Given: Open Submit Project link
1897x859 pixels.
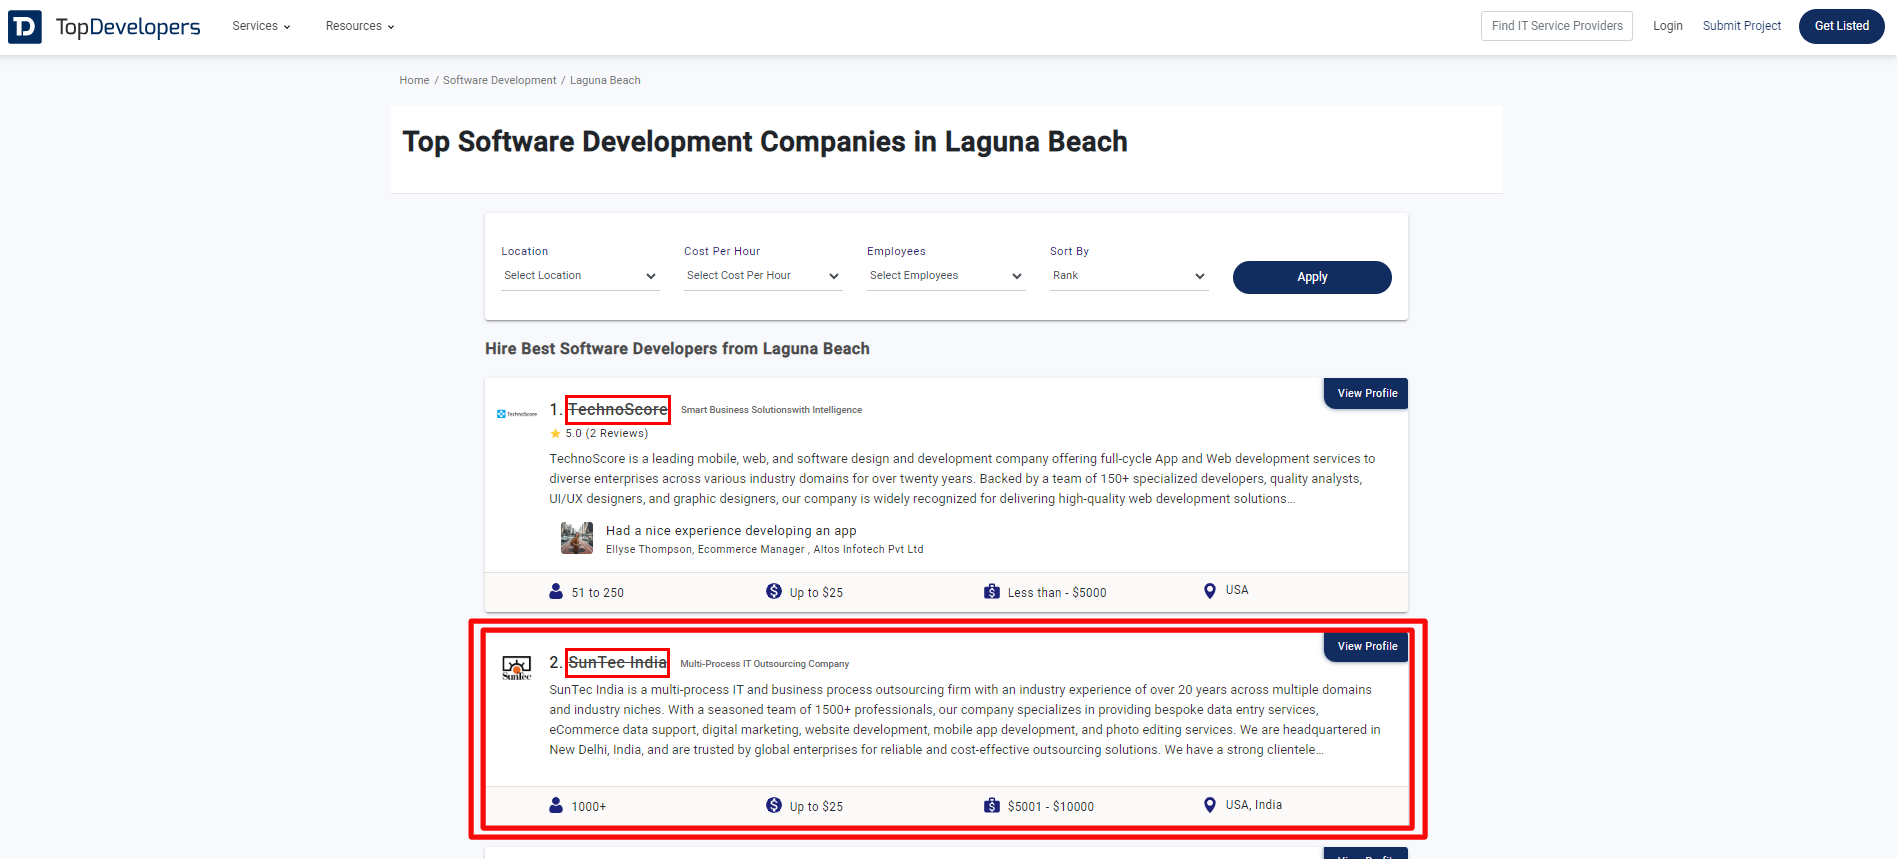Looking at the screenshot, I should click(1742, 26).
